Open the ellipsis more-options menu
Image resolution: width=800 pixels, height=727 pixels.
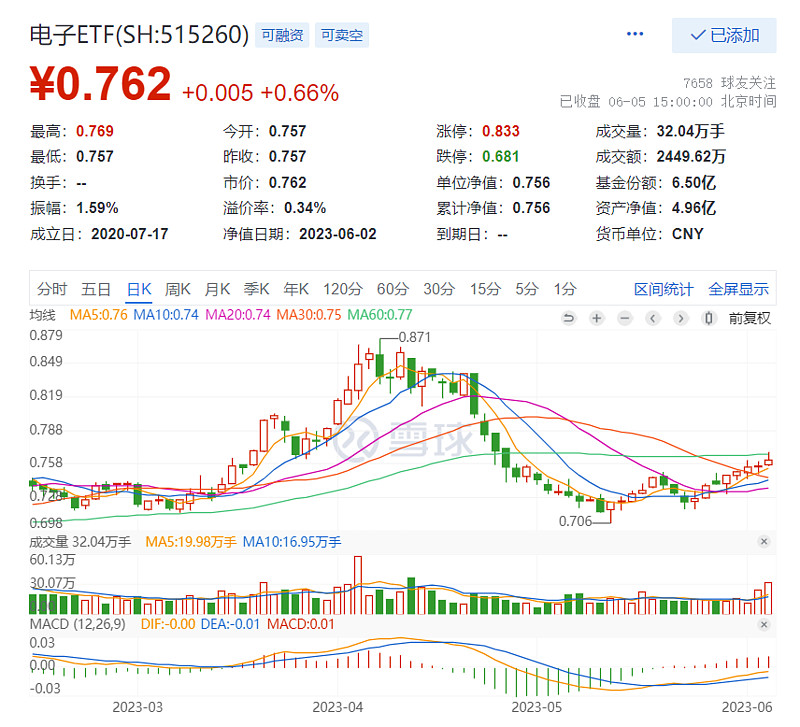click(x=634, y=33)
